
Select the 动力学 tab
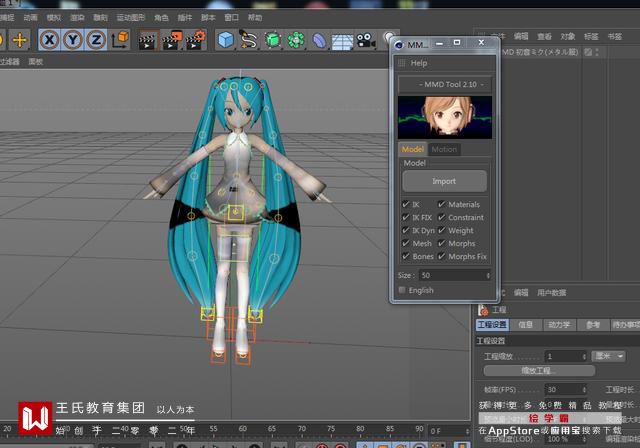click(559, 325)
